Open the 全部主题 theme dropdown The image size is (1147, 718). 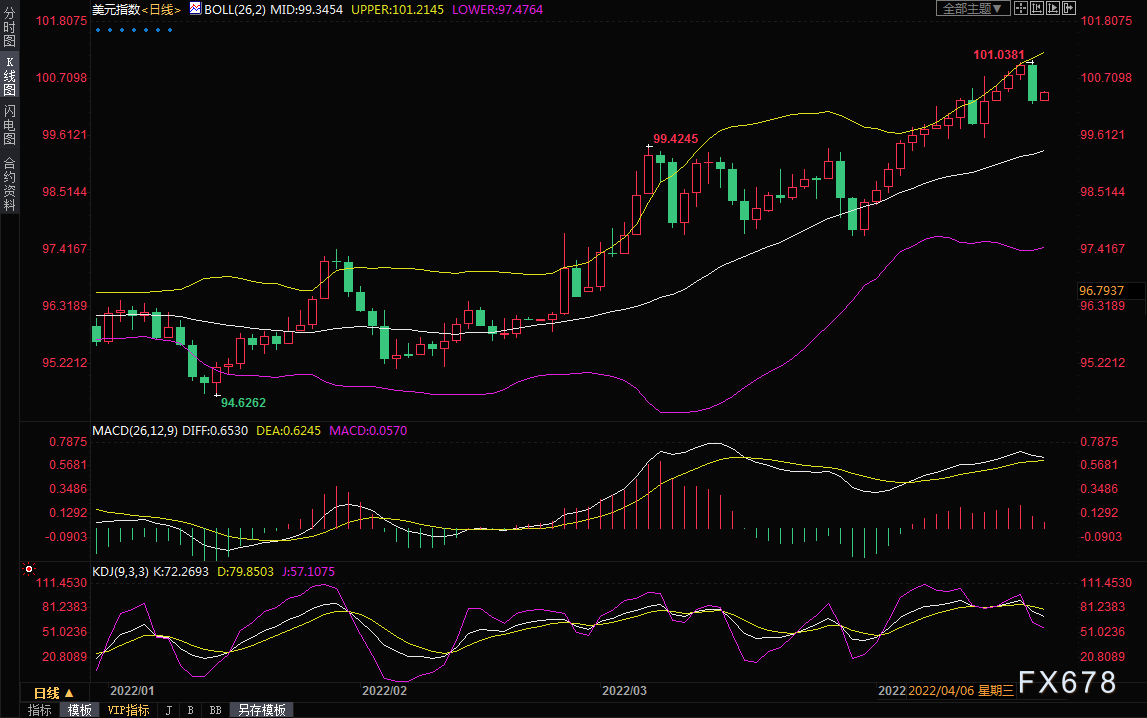(973, 8)
